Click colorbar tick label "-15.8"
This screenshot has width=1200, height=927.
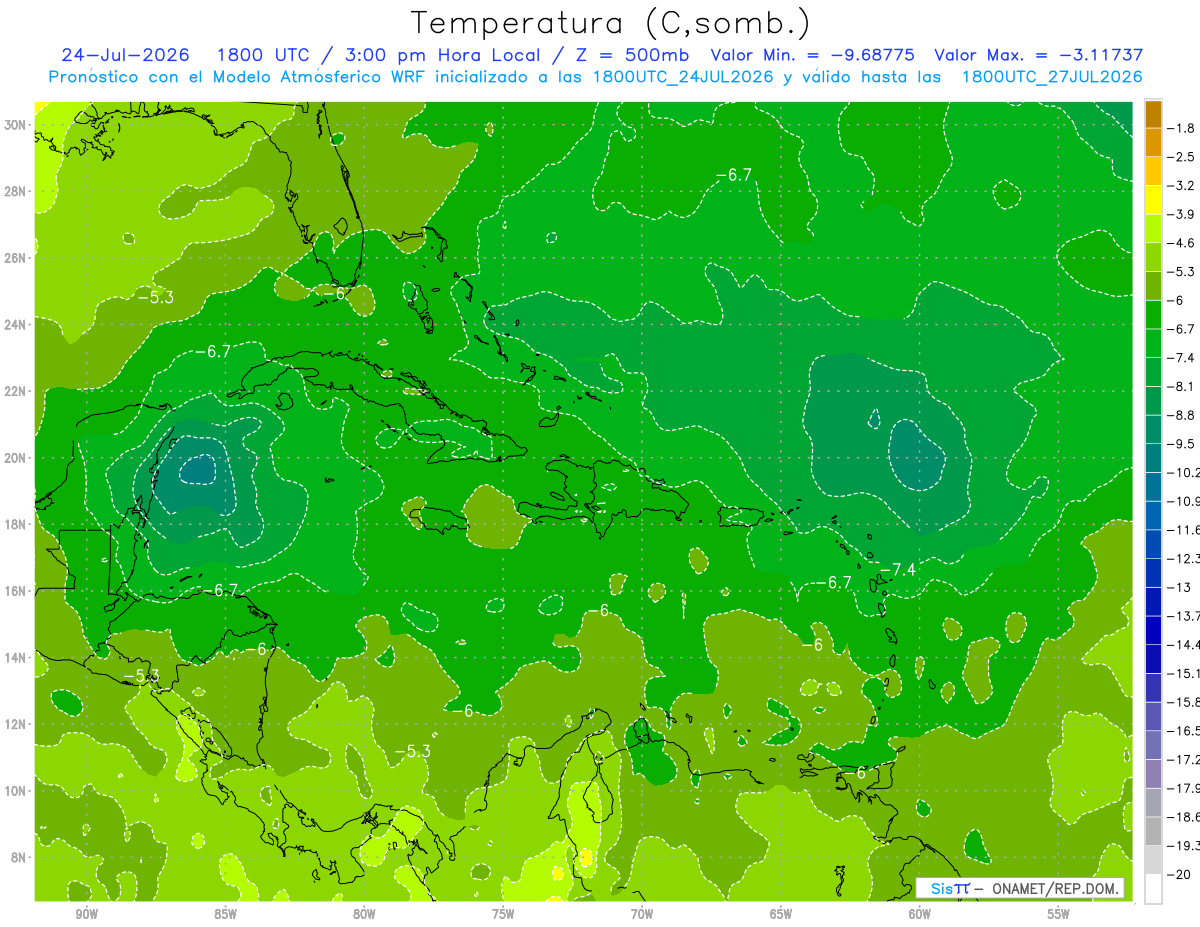[1183, 702]
